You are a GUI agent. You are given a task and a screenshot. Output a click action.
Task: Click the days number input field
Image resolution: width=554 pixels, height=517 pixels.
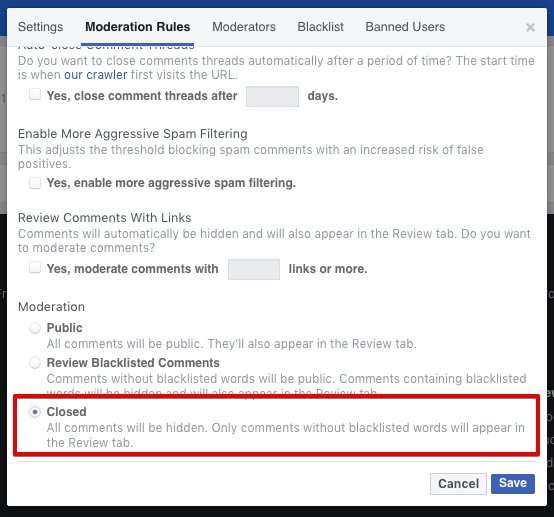(x=272, y=96)
